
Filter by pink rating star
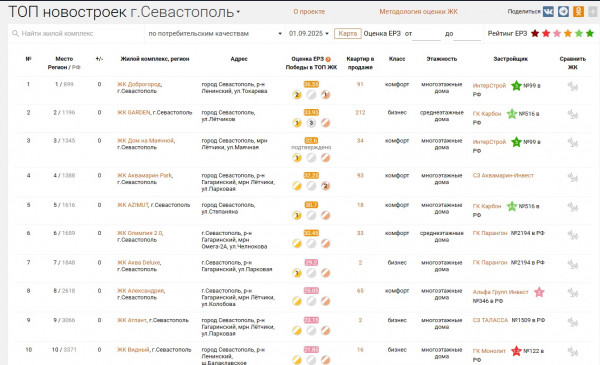coord(557,34)
